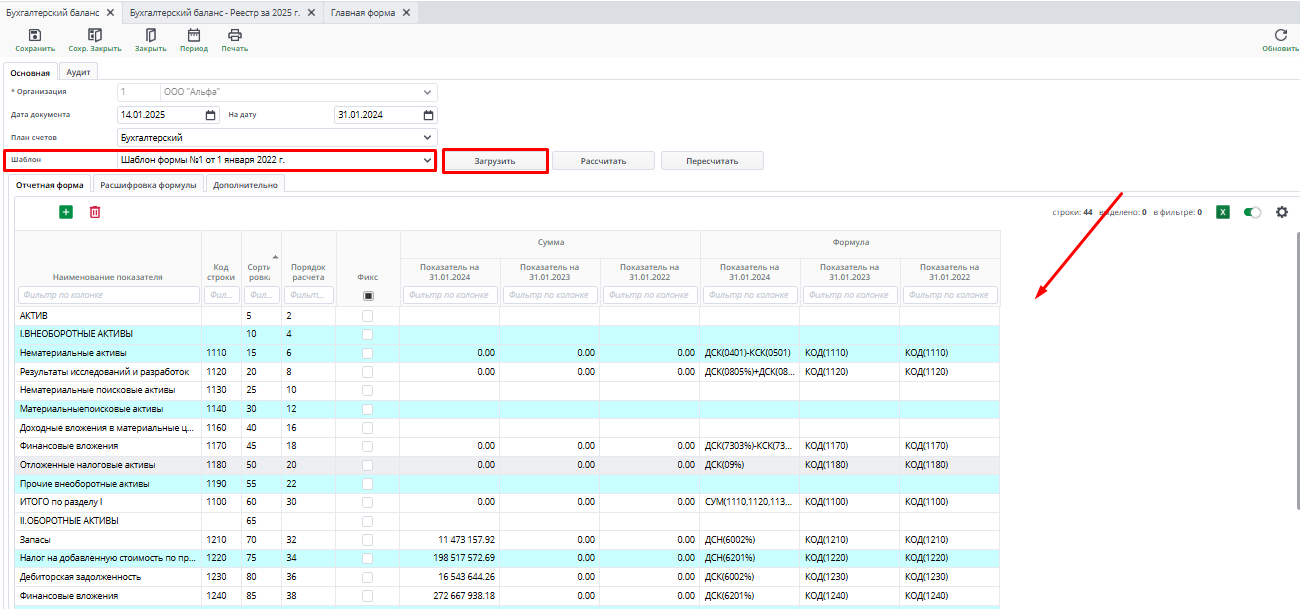Check Фикс checkbox for АКТИВ row

368,316
